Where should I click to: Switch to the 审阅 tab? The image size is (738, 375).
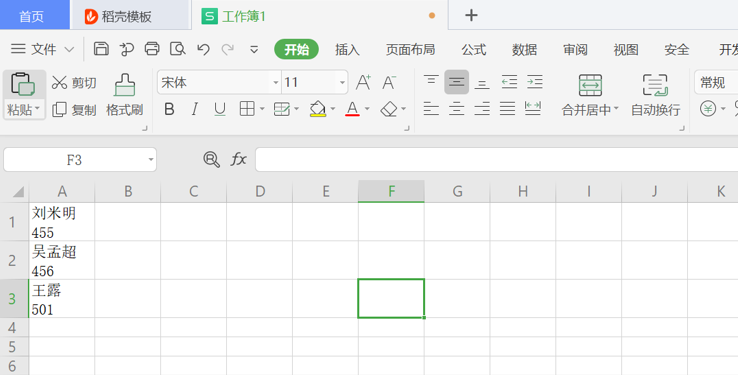click(x=575, y=49)
